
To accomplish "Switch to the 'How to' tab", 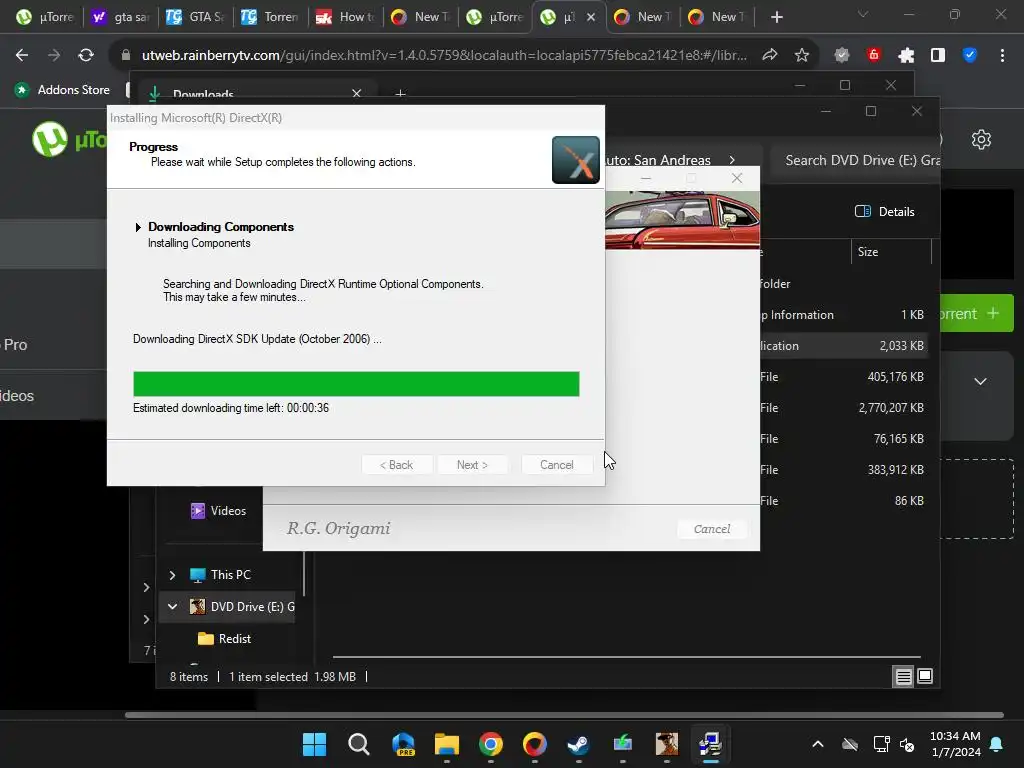I will pos(345,17).
